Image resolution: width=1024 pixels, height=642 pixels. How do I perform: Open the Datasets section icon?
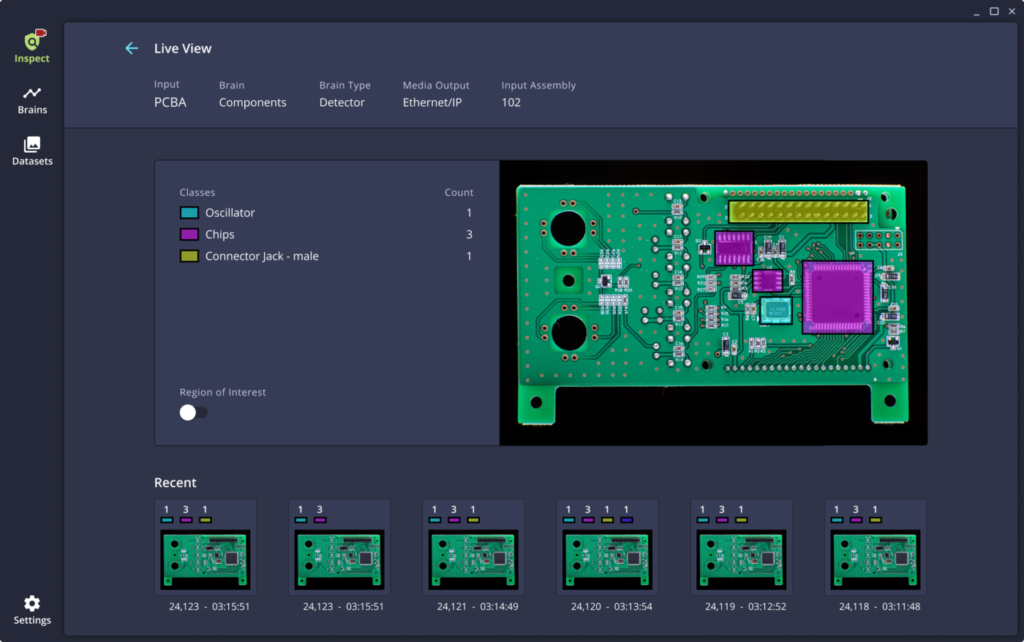[x=32, y=146]
